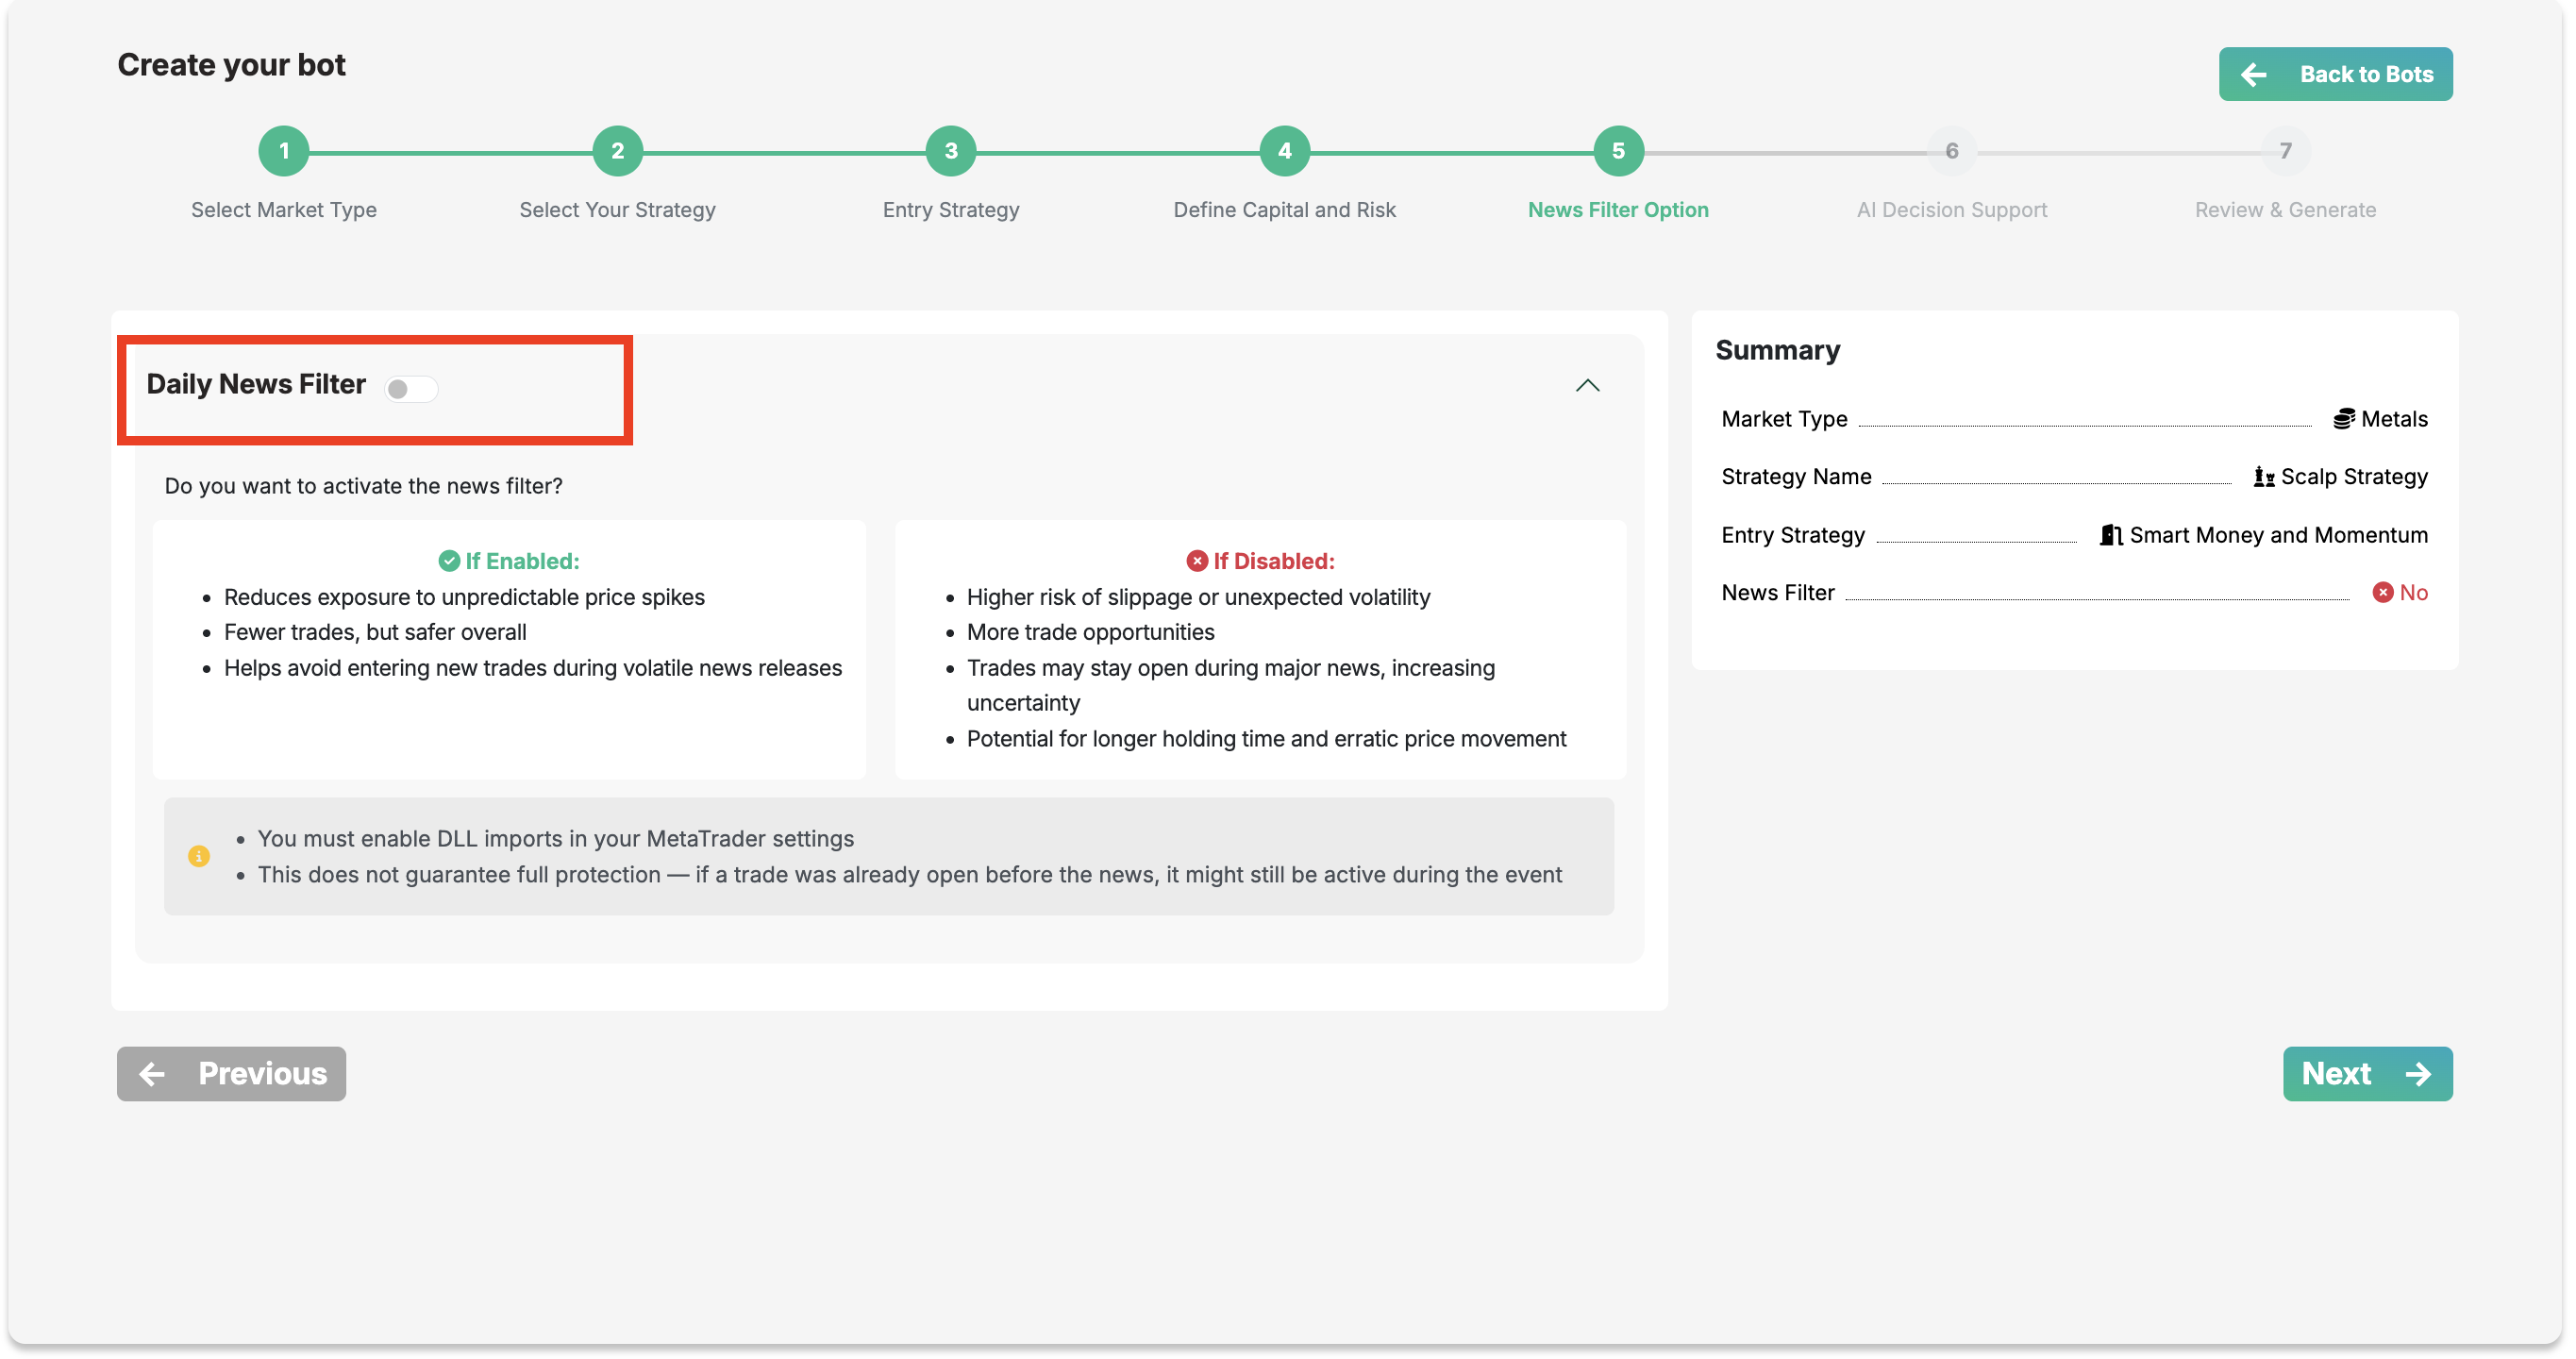Select the step 5 News Filter Option circle
Viewport: 2576px width, 1359px height.
[1618, 151]
